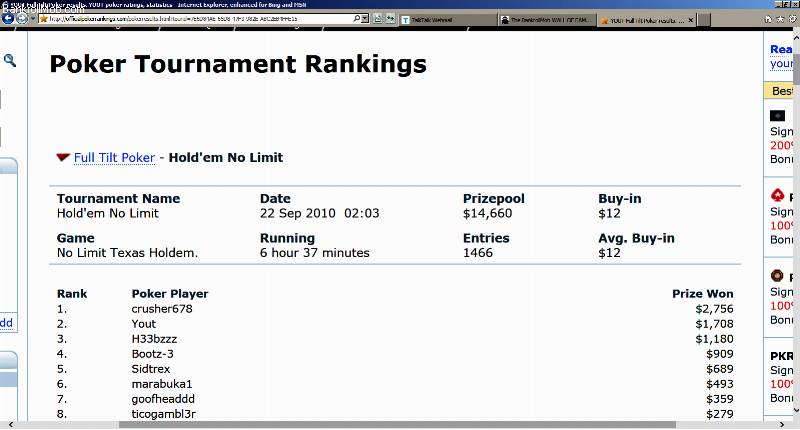This screenshot has width=800, height=430.
Task: Click the brown poker chip logo in sidebar
Action: (x=777, y=275)
